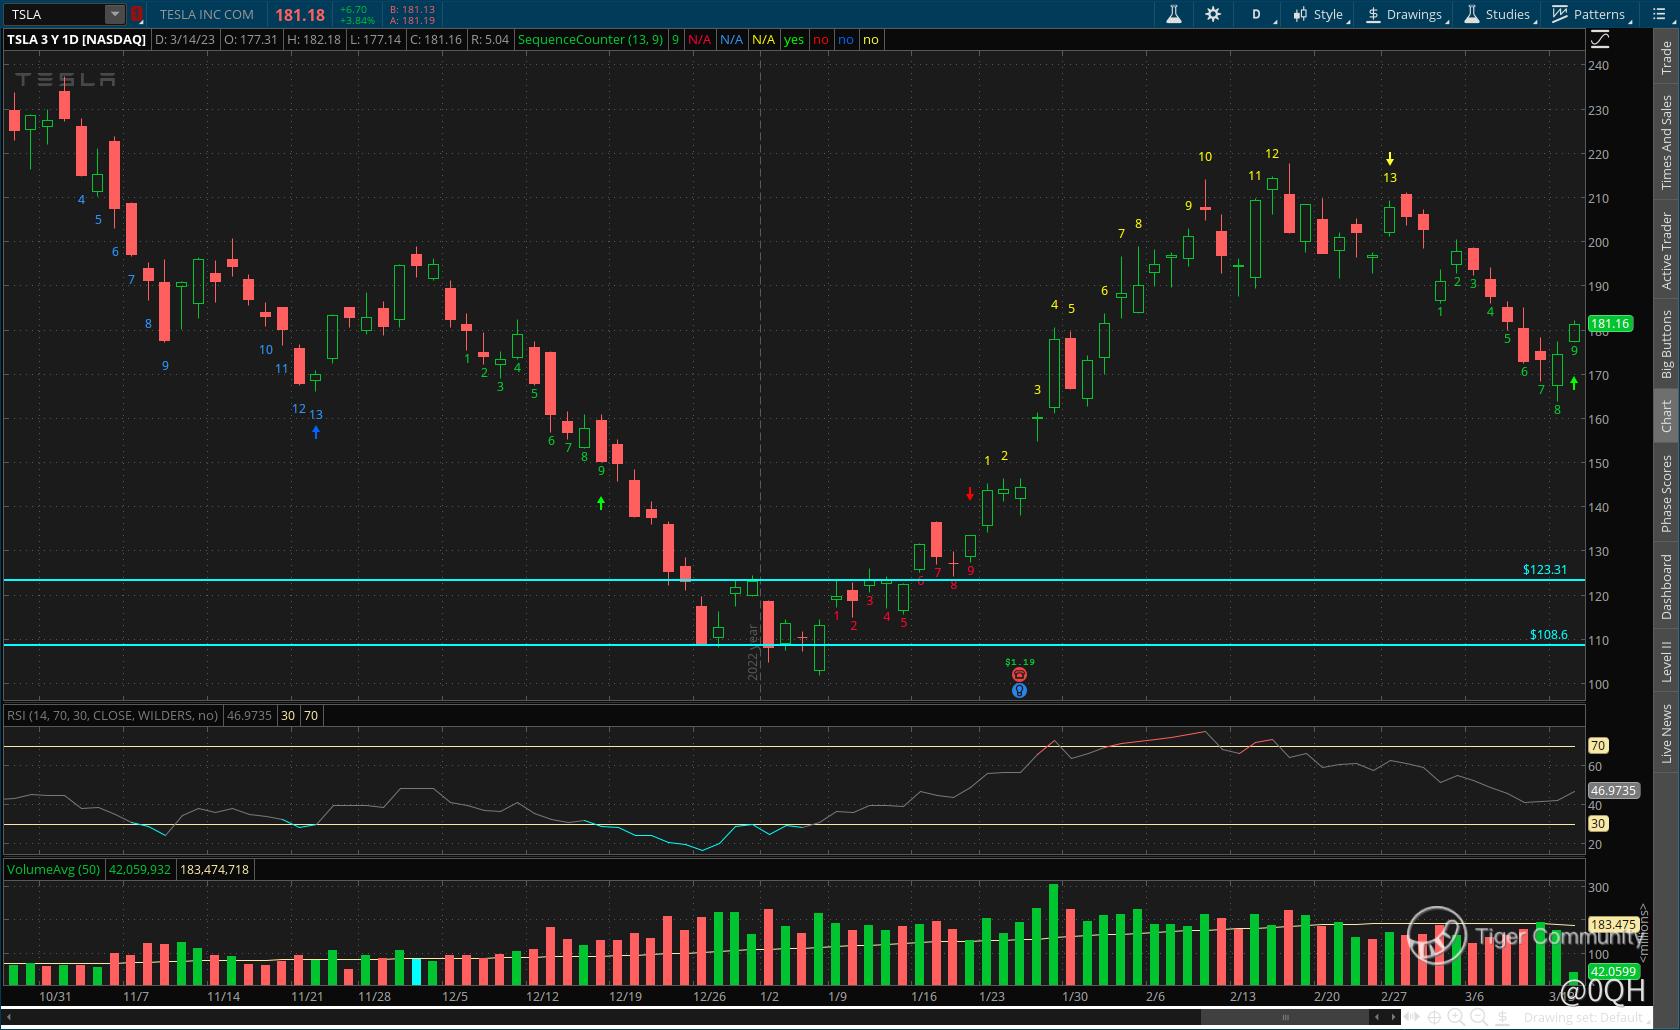Click the $108.6 price level line label
1680x1030 pixels.
[x=1549, y=634]
